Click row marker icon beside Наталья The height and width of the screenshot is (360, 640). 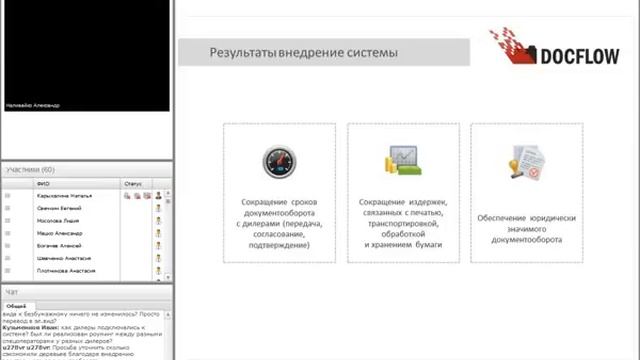coord(7,196)
